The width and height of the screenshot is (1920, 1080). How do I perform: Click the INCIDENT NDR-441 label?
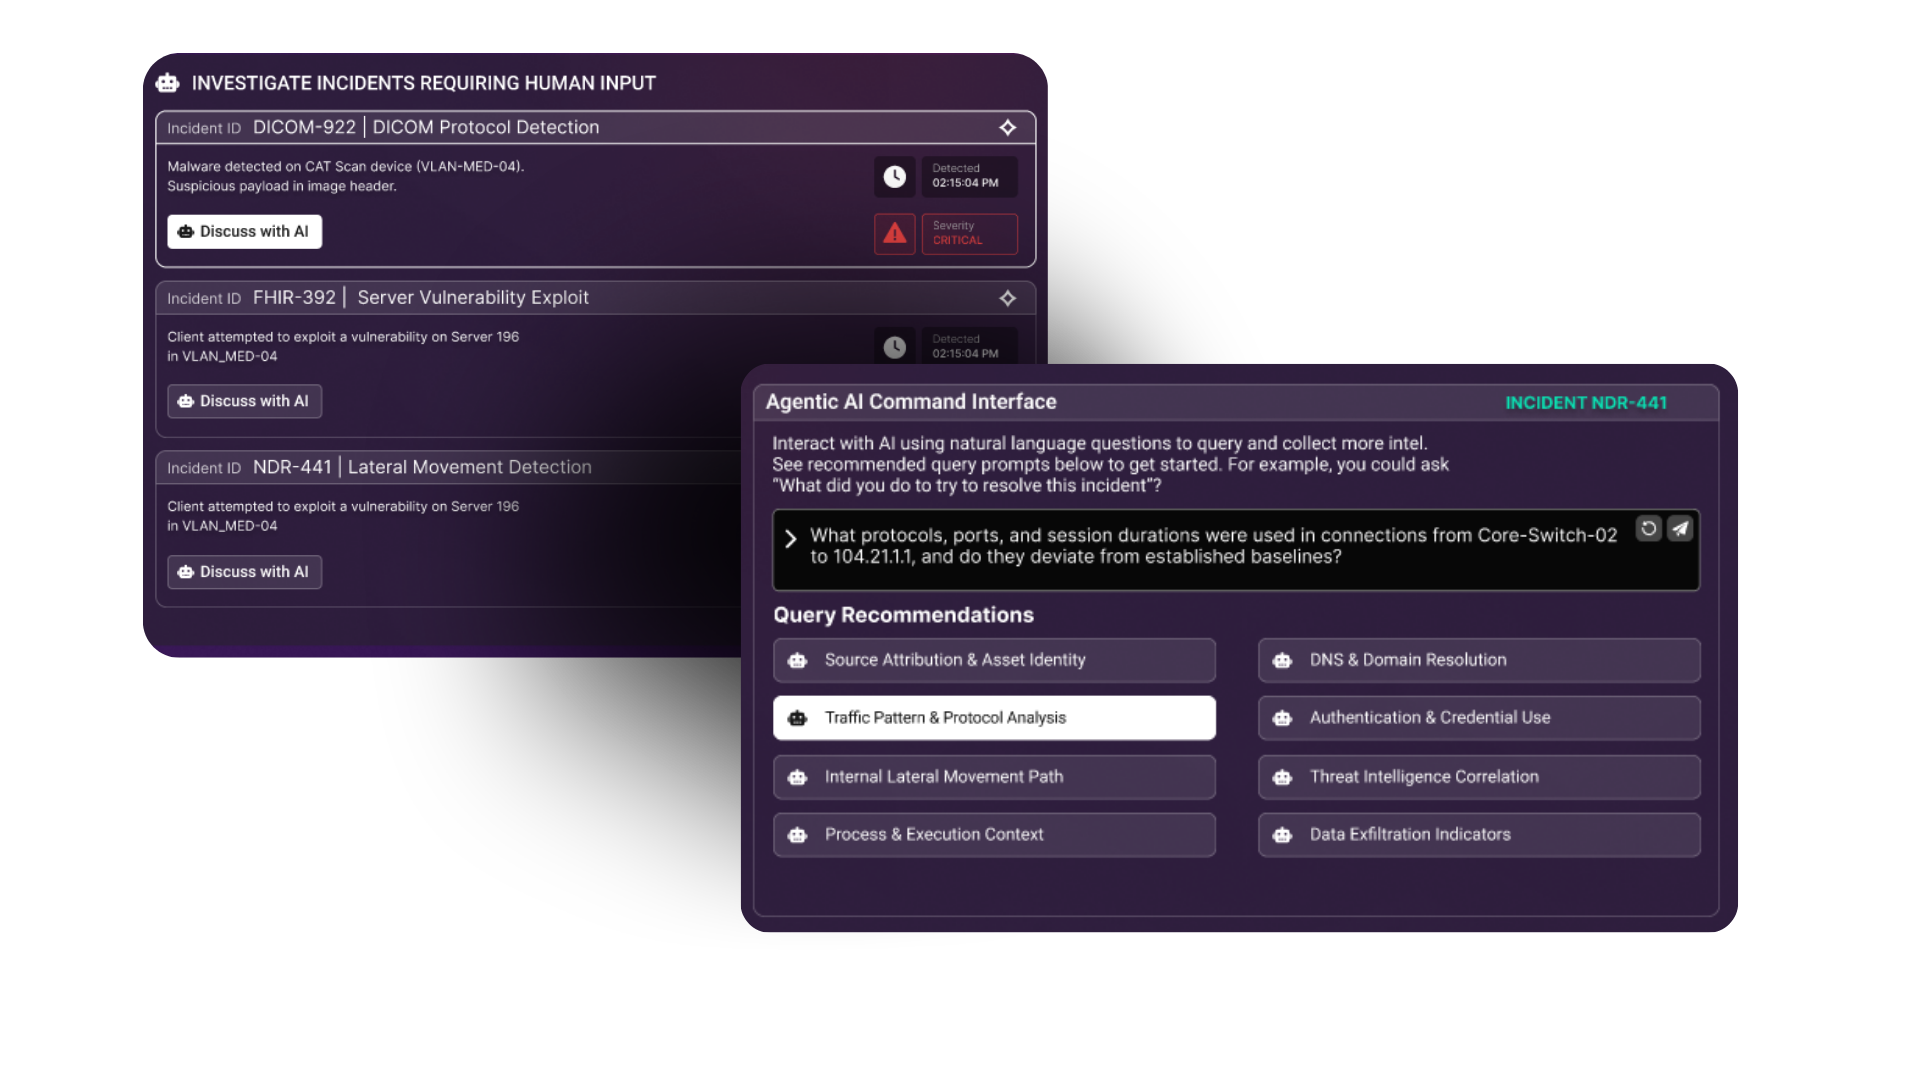(1586, 403)
